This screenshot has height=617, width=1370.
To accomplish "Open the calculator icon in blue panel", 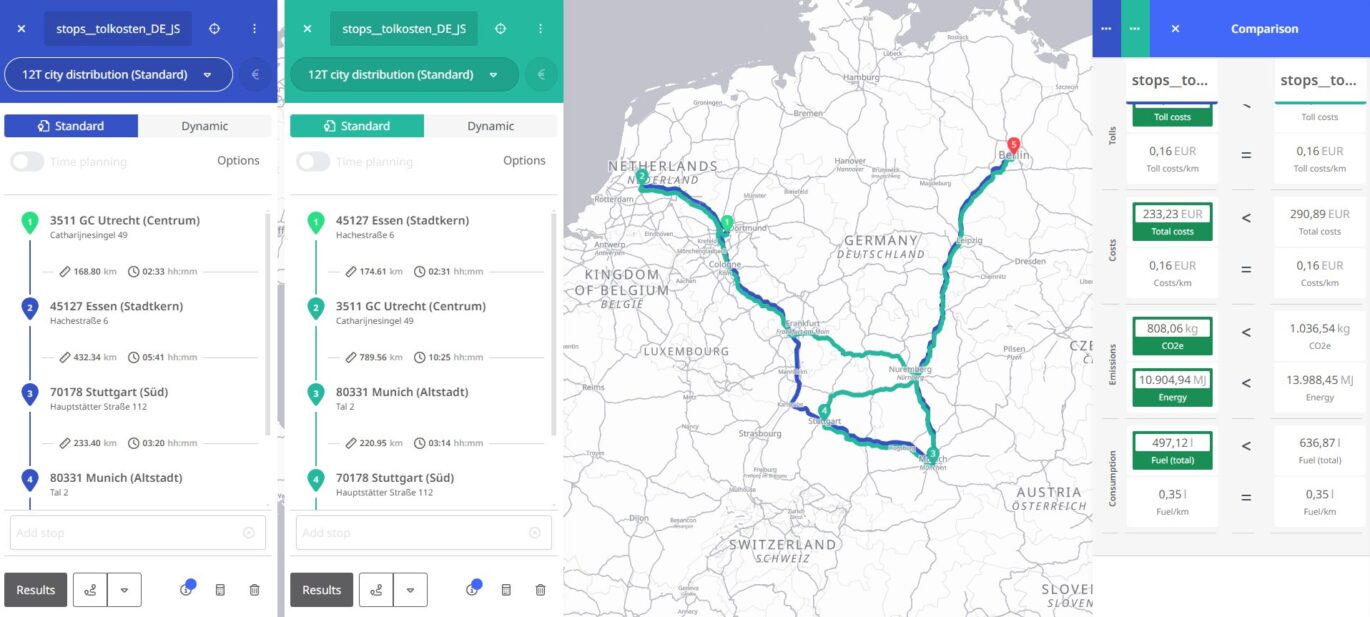I will (x=220, y=590).
